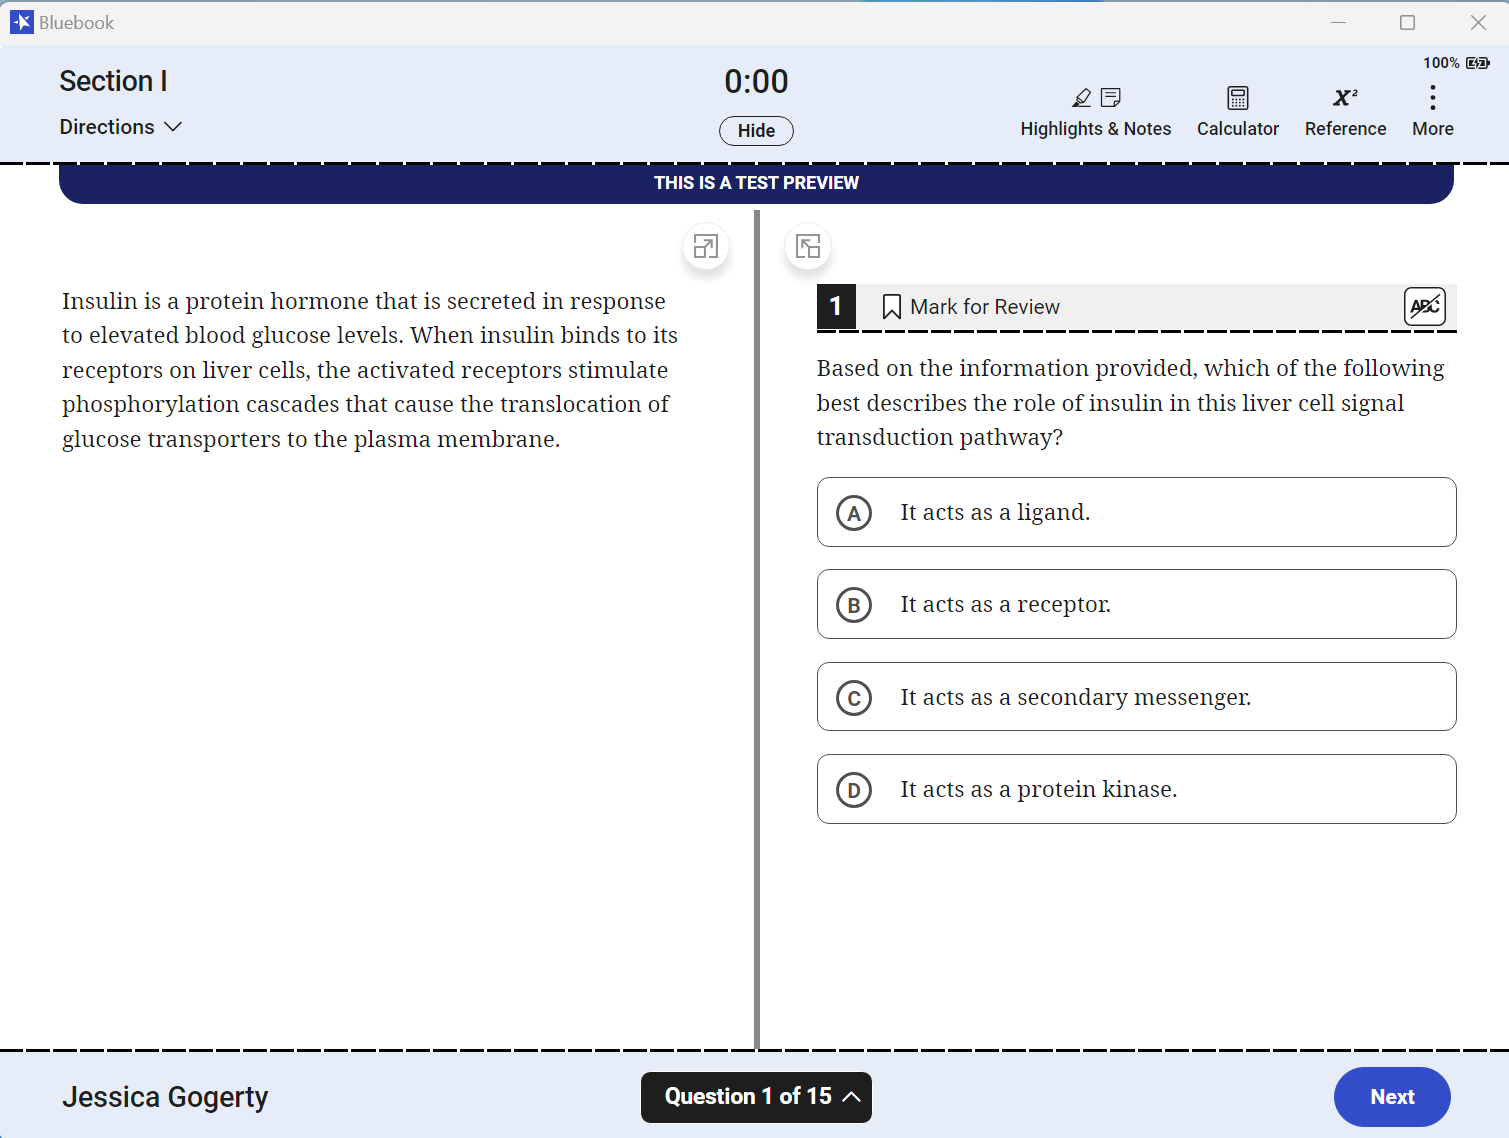The image size is (1509, 1138).
Task: Select answer A: It acts as a ligand
Action: pyautogui.click(x=1136, y=512)
